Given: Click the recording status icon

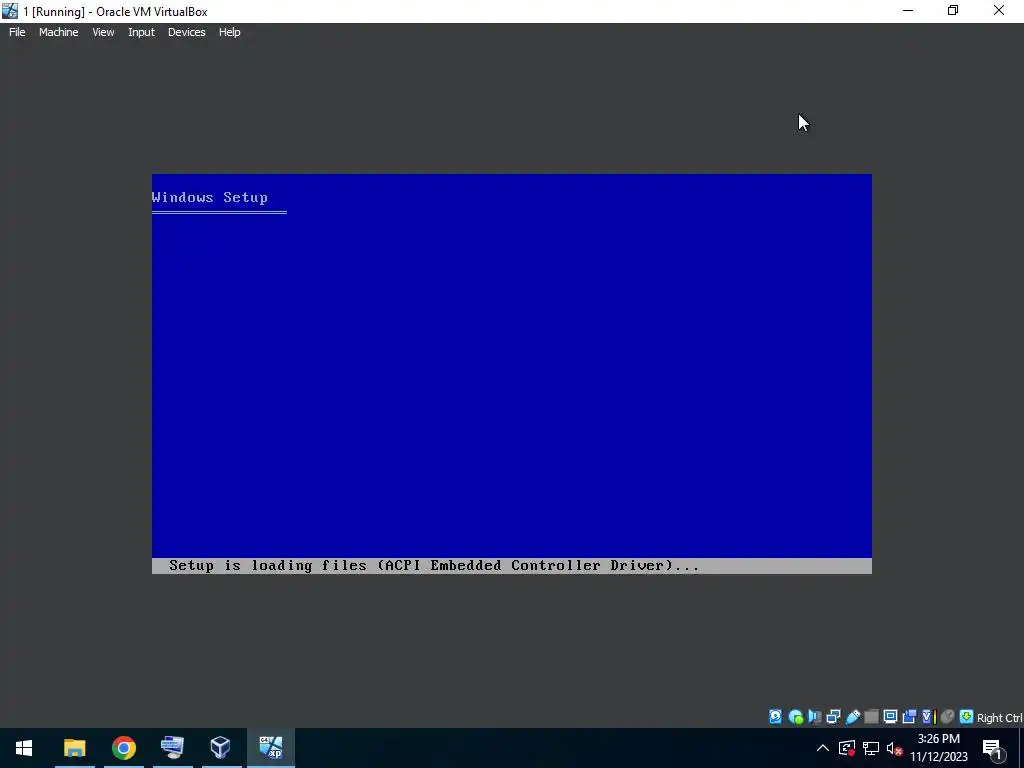Looking at the screenshot, I should (x=909, y=717).
